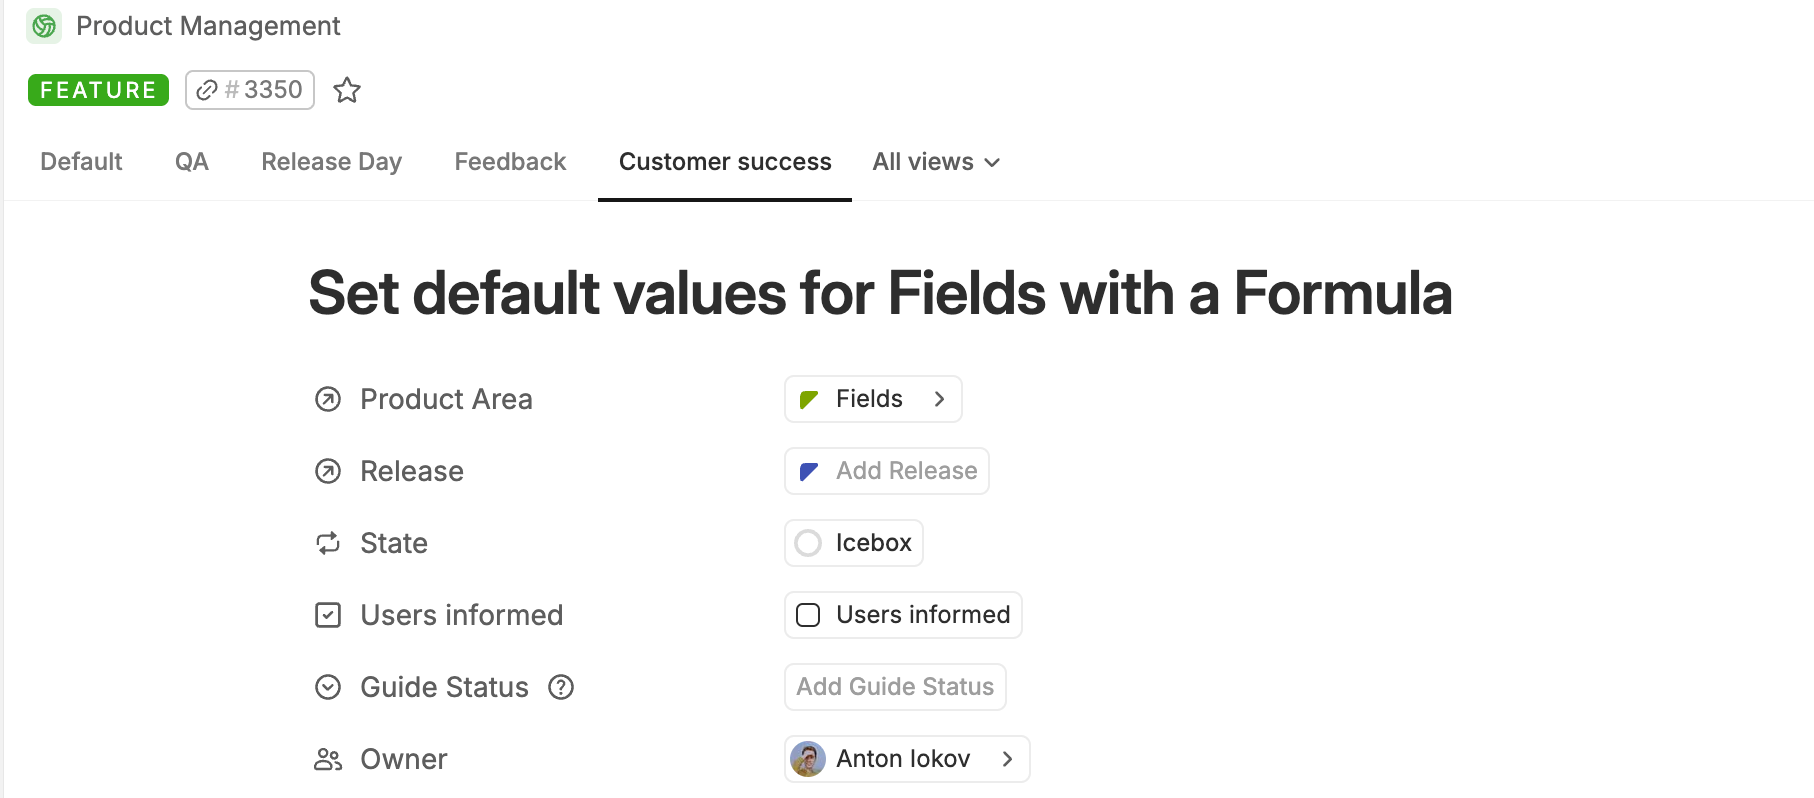Viewport: 1814px width, 798px height.
Task: Click the Icebox state circle
Action: tap(808, 543)
